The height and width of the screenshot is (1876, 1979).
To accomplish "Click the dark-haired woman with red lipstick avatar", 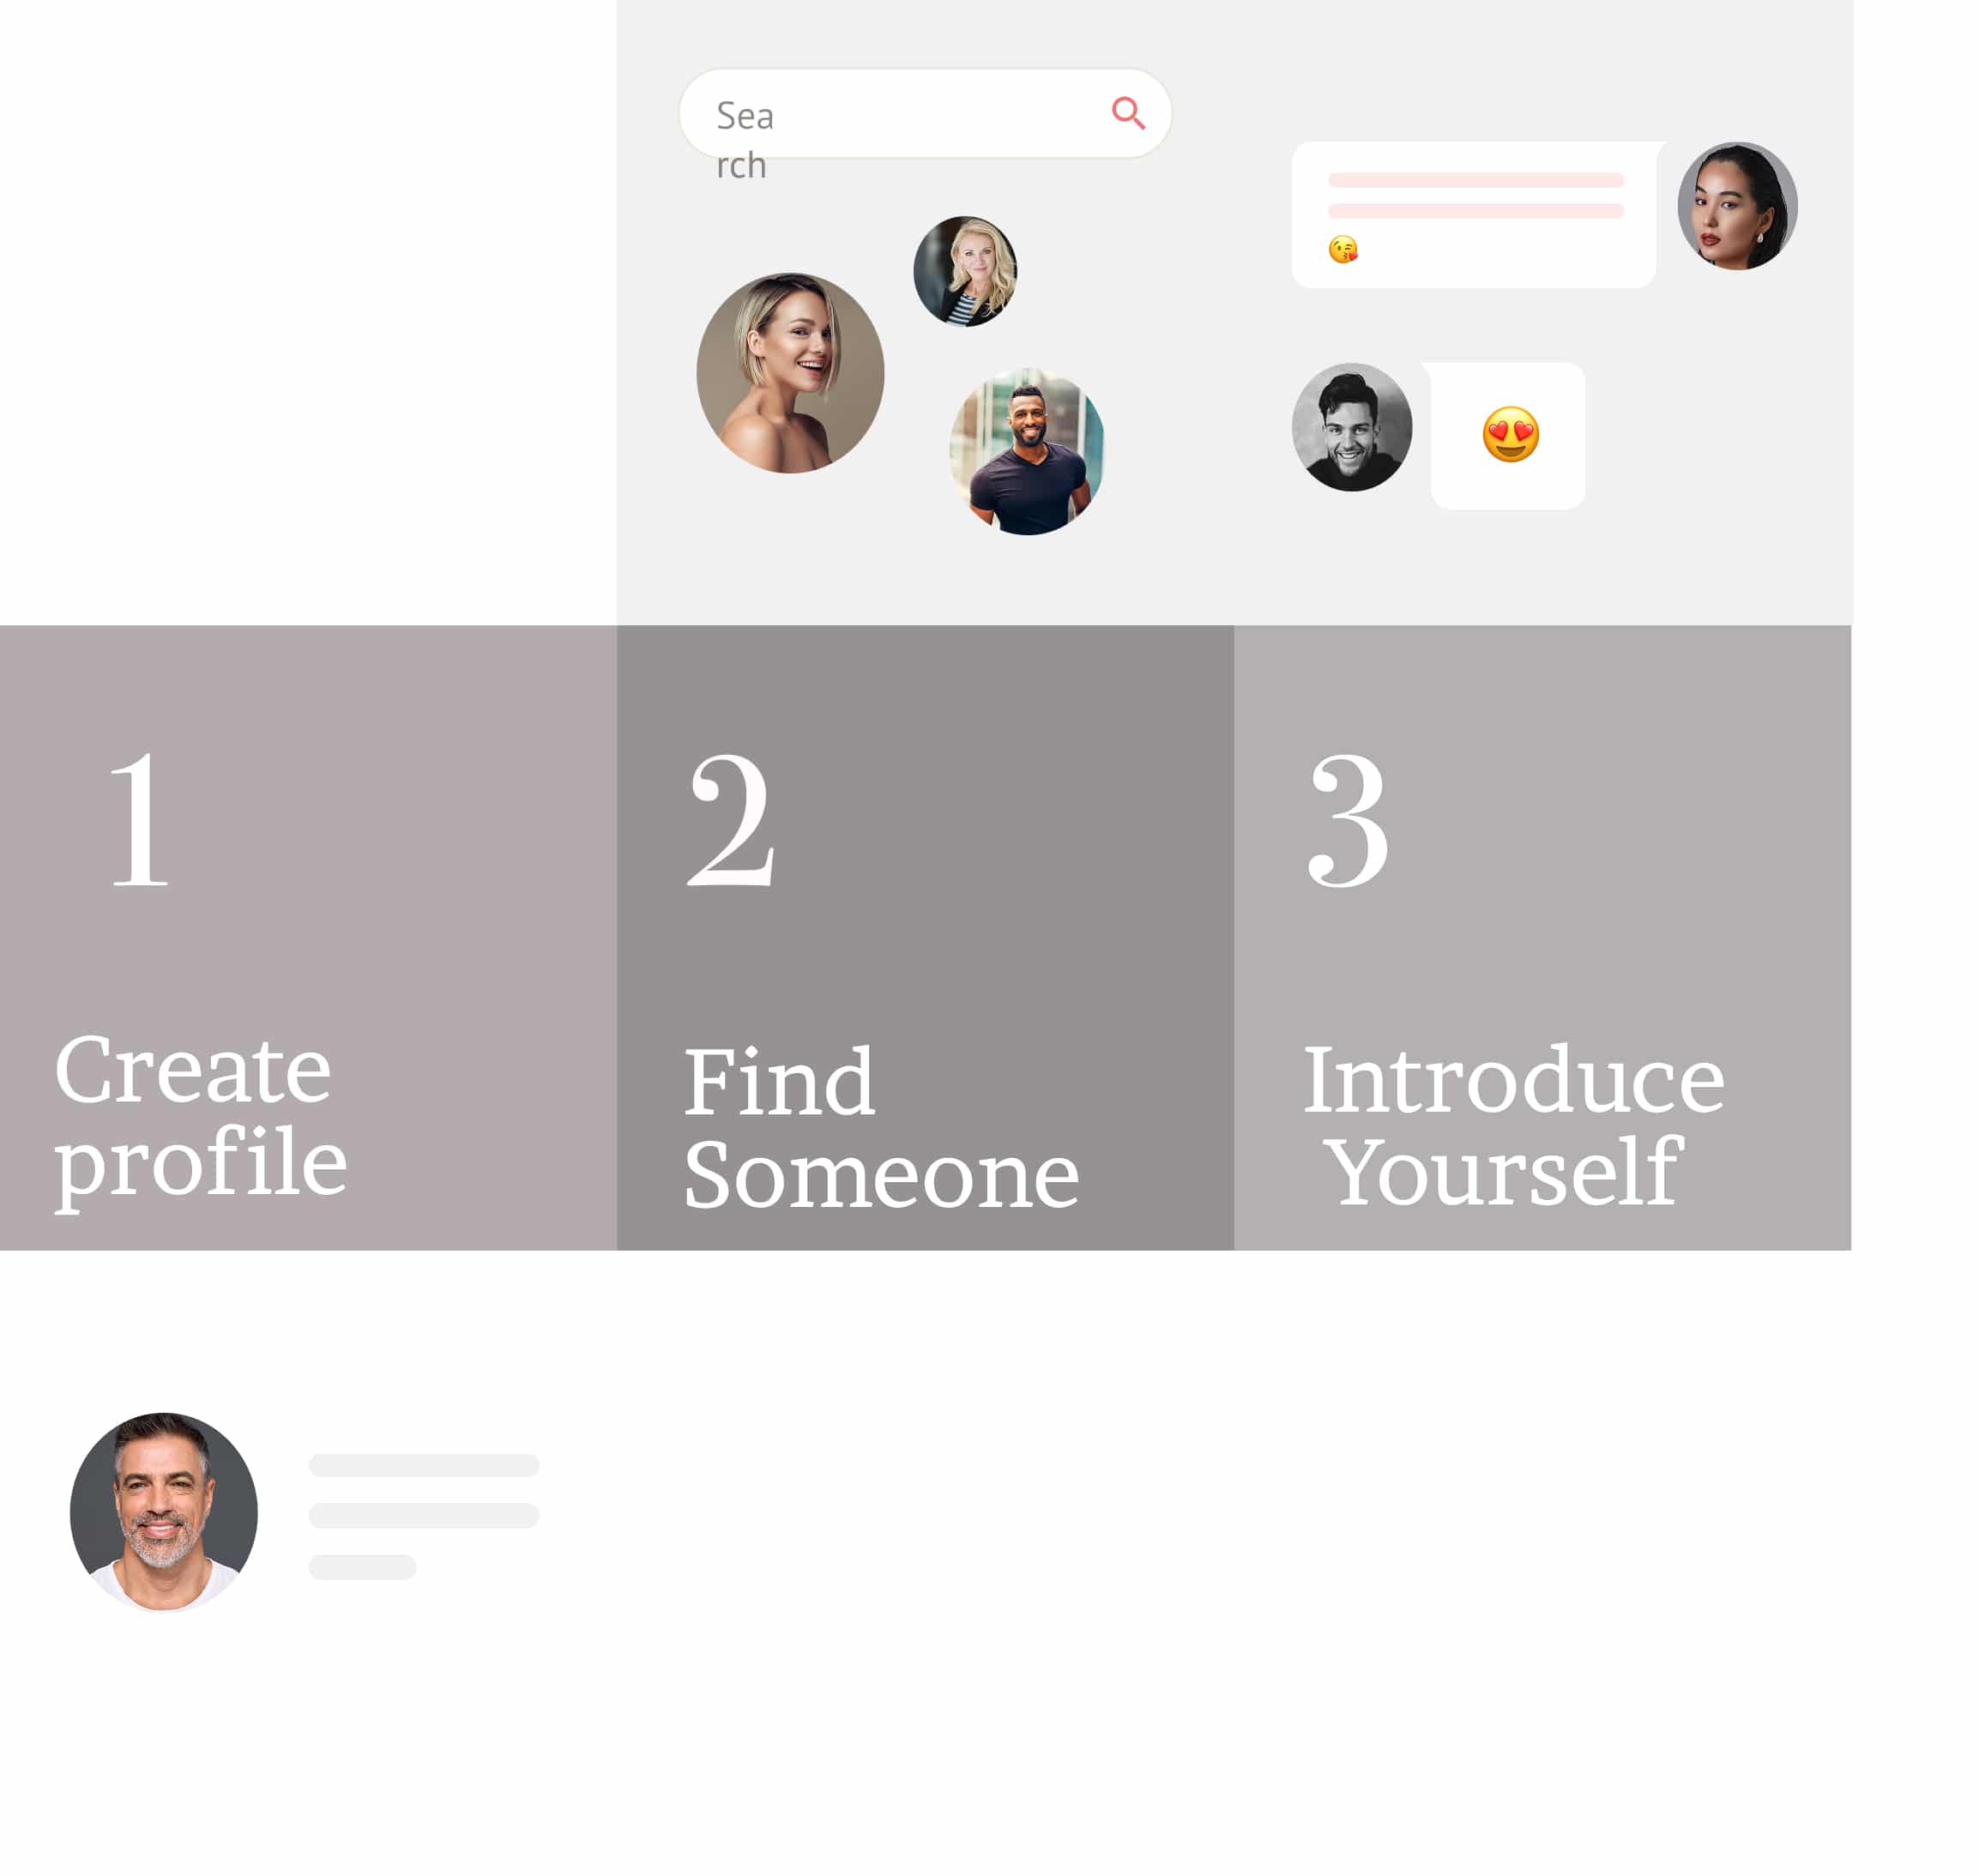I will pyautogui.click(x=1737, y=206).
